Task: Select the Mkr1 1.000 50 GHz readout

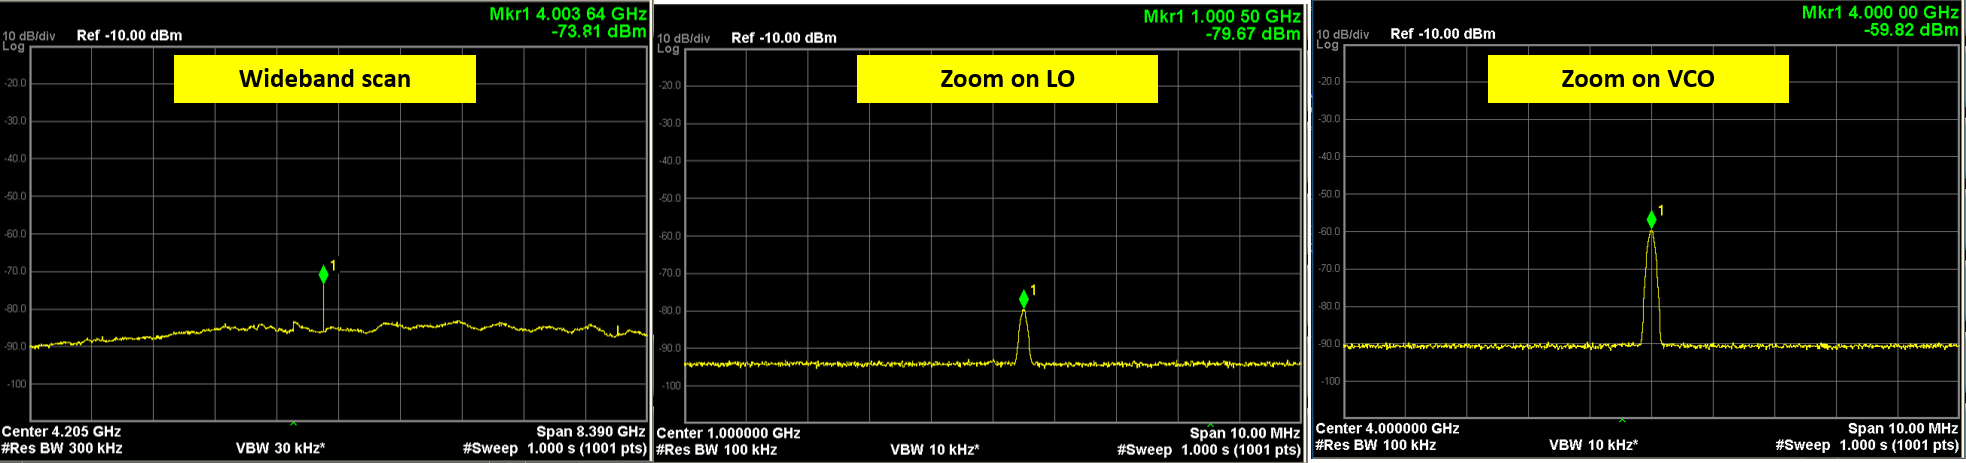Action: [1221, 17]
